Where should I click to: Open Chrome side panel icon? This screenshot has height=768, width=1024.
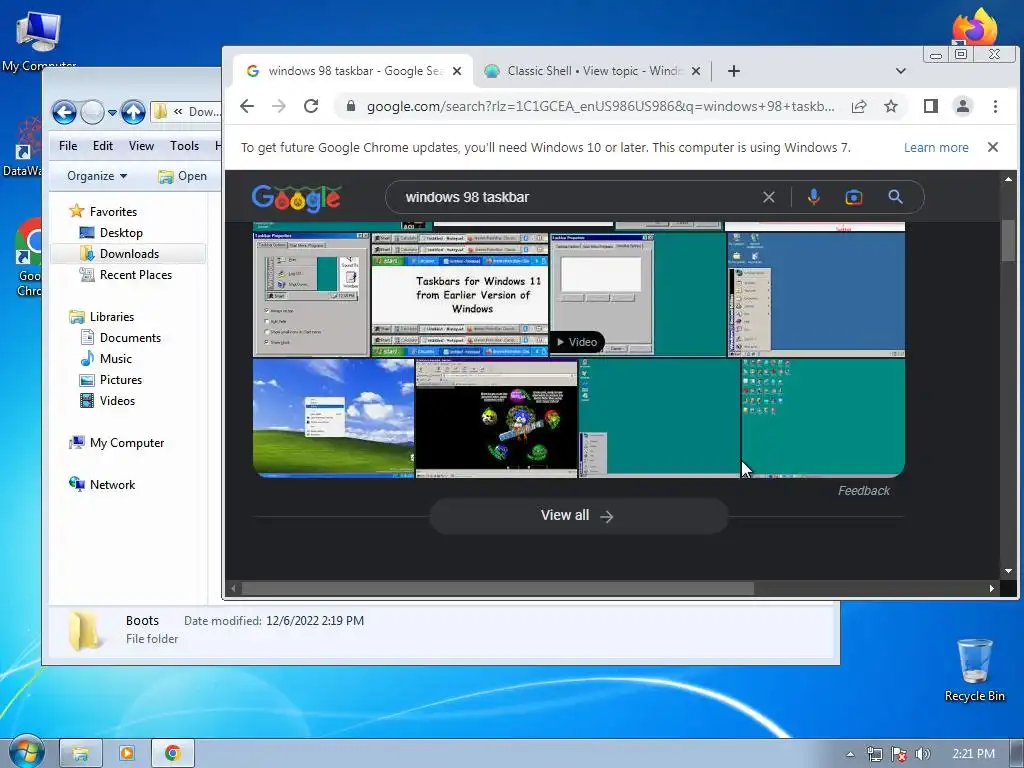[931, 106]
